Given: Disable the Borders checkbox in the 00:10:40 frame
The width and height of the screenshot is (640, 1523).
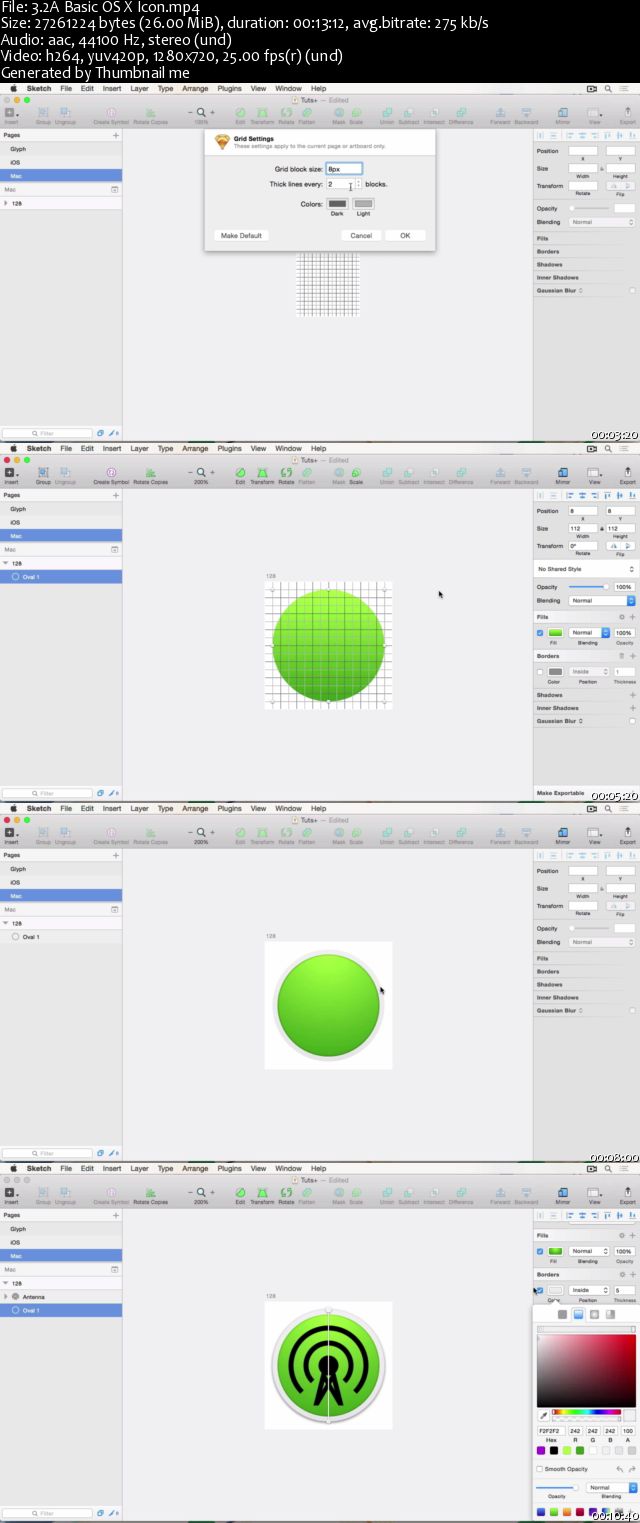Looking at the screenshot, I should 541,1290.
